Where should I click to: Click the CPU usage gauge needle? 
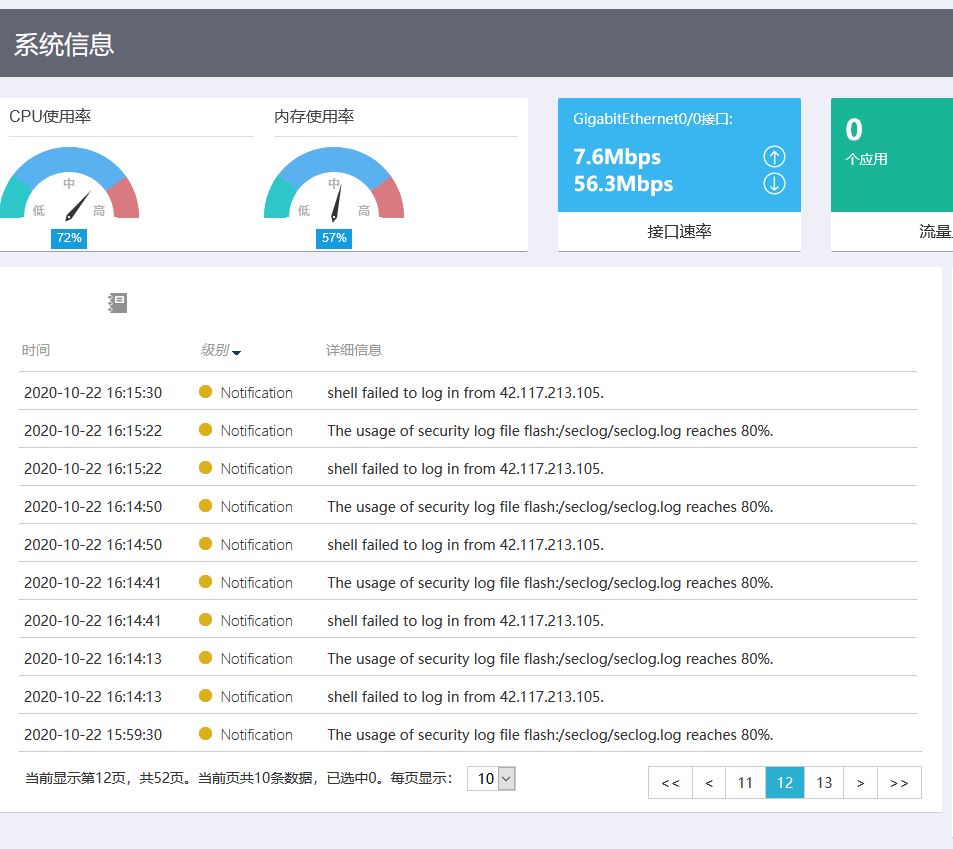click(x=77, y=207)
